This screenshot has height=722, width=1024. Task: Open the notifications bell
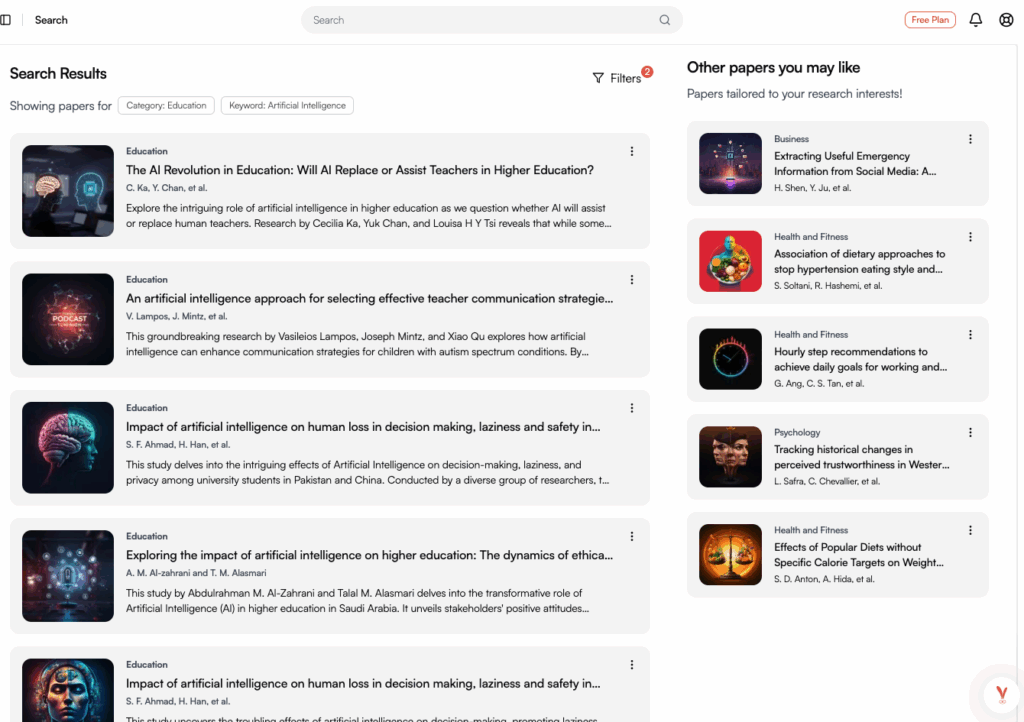click(x=976, y=20)
